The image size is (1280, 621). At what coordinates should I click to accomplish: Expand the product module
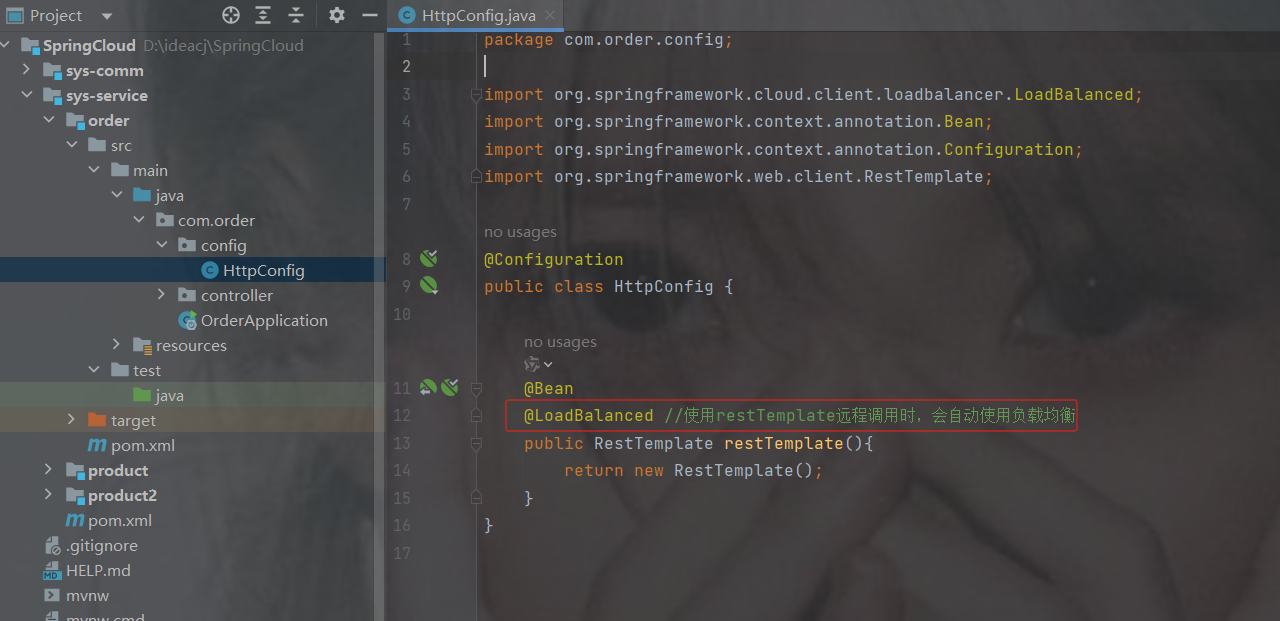[x=49, y=470]
